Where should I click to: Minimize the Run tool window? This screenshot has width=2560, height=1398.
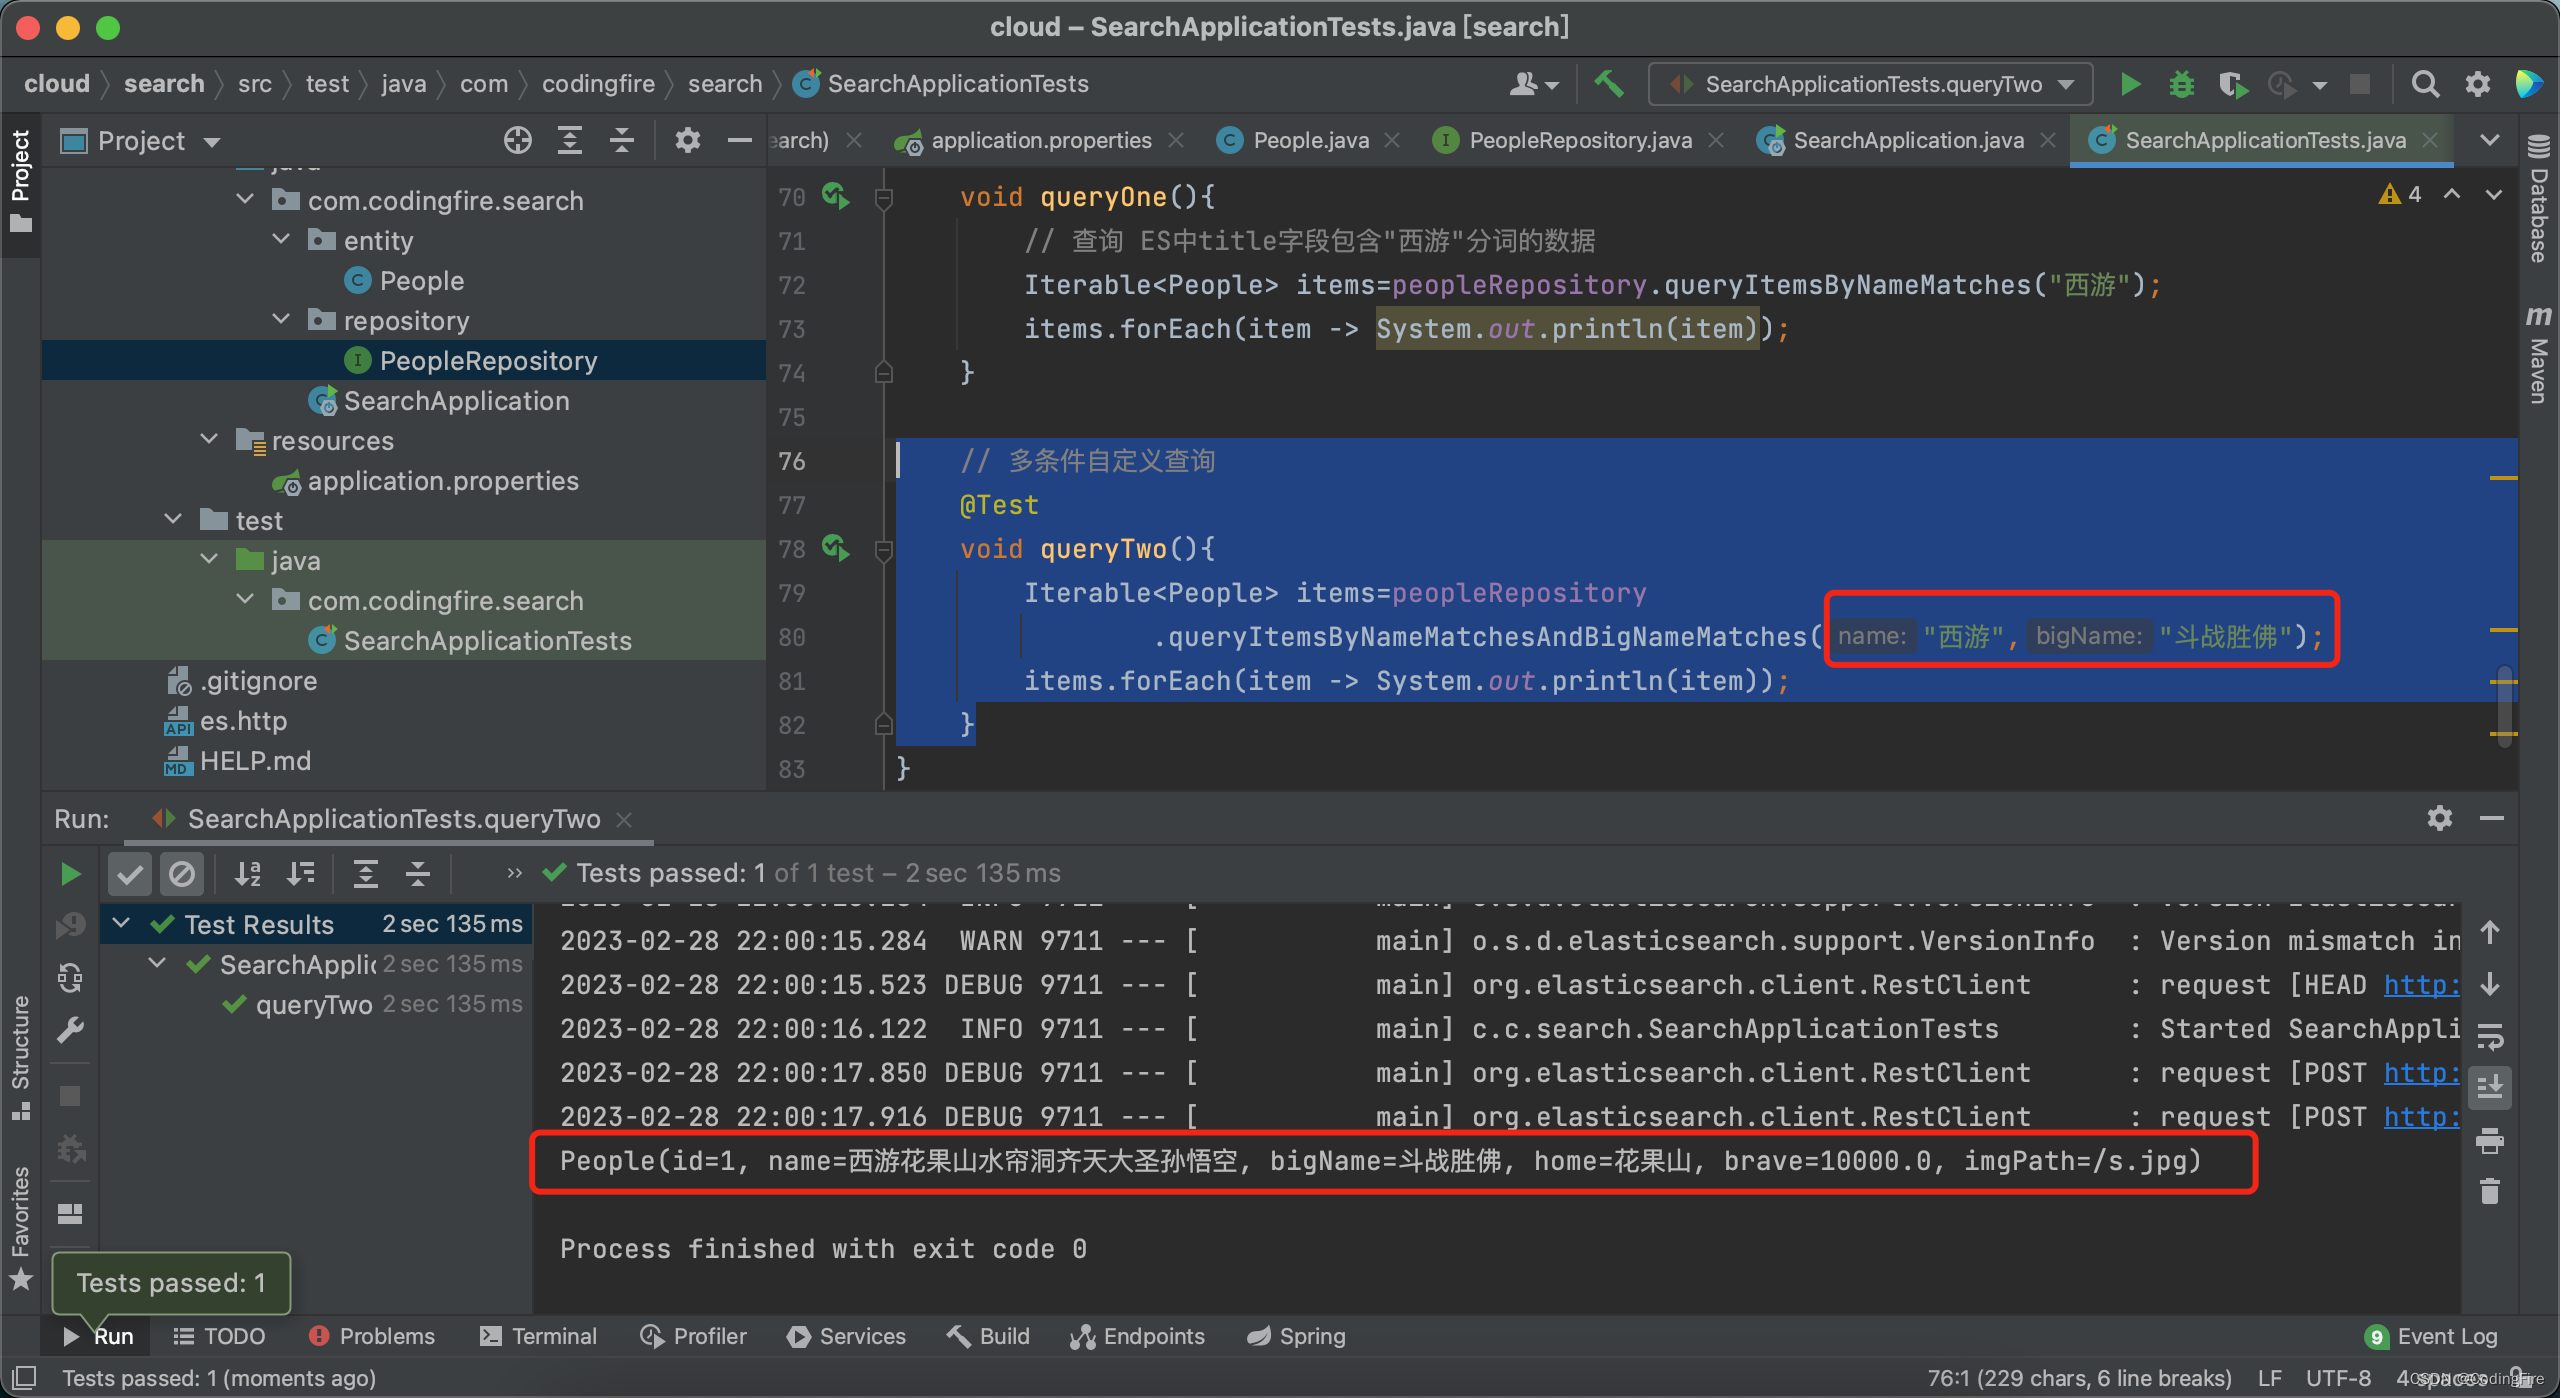(2491, 819)
